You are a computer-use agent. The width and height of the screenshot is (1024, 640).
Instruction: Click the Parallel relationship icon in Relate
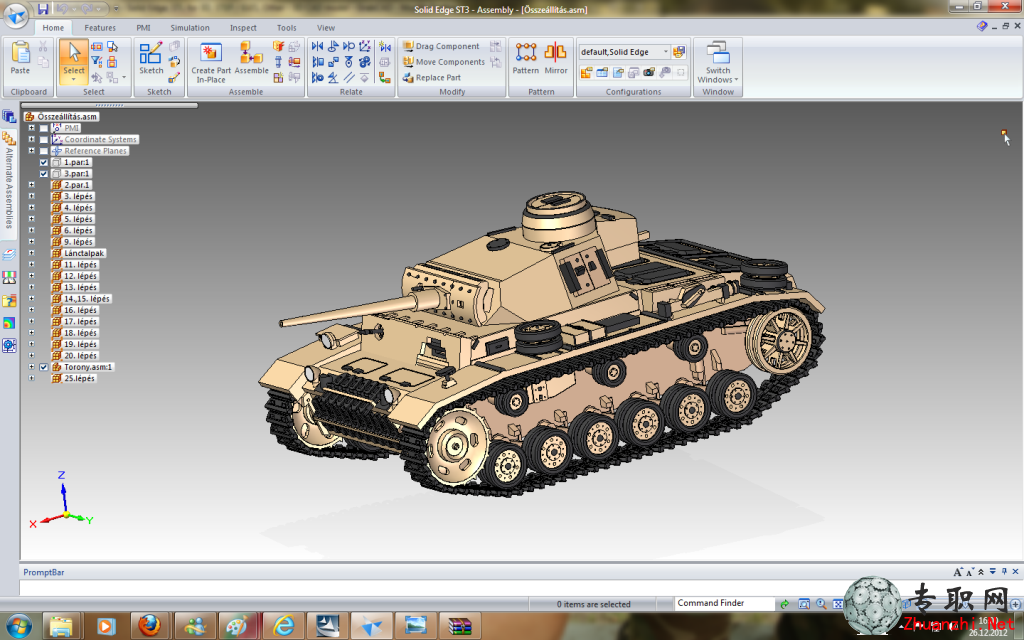349,78
